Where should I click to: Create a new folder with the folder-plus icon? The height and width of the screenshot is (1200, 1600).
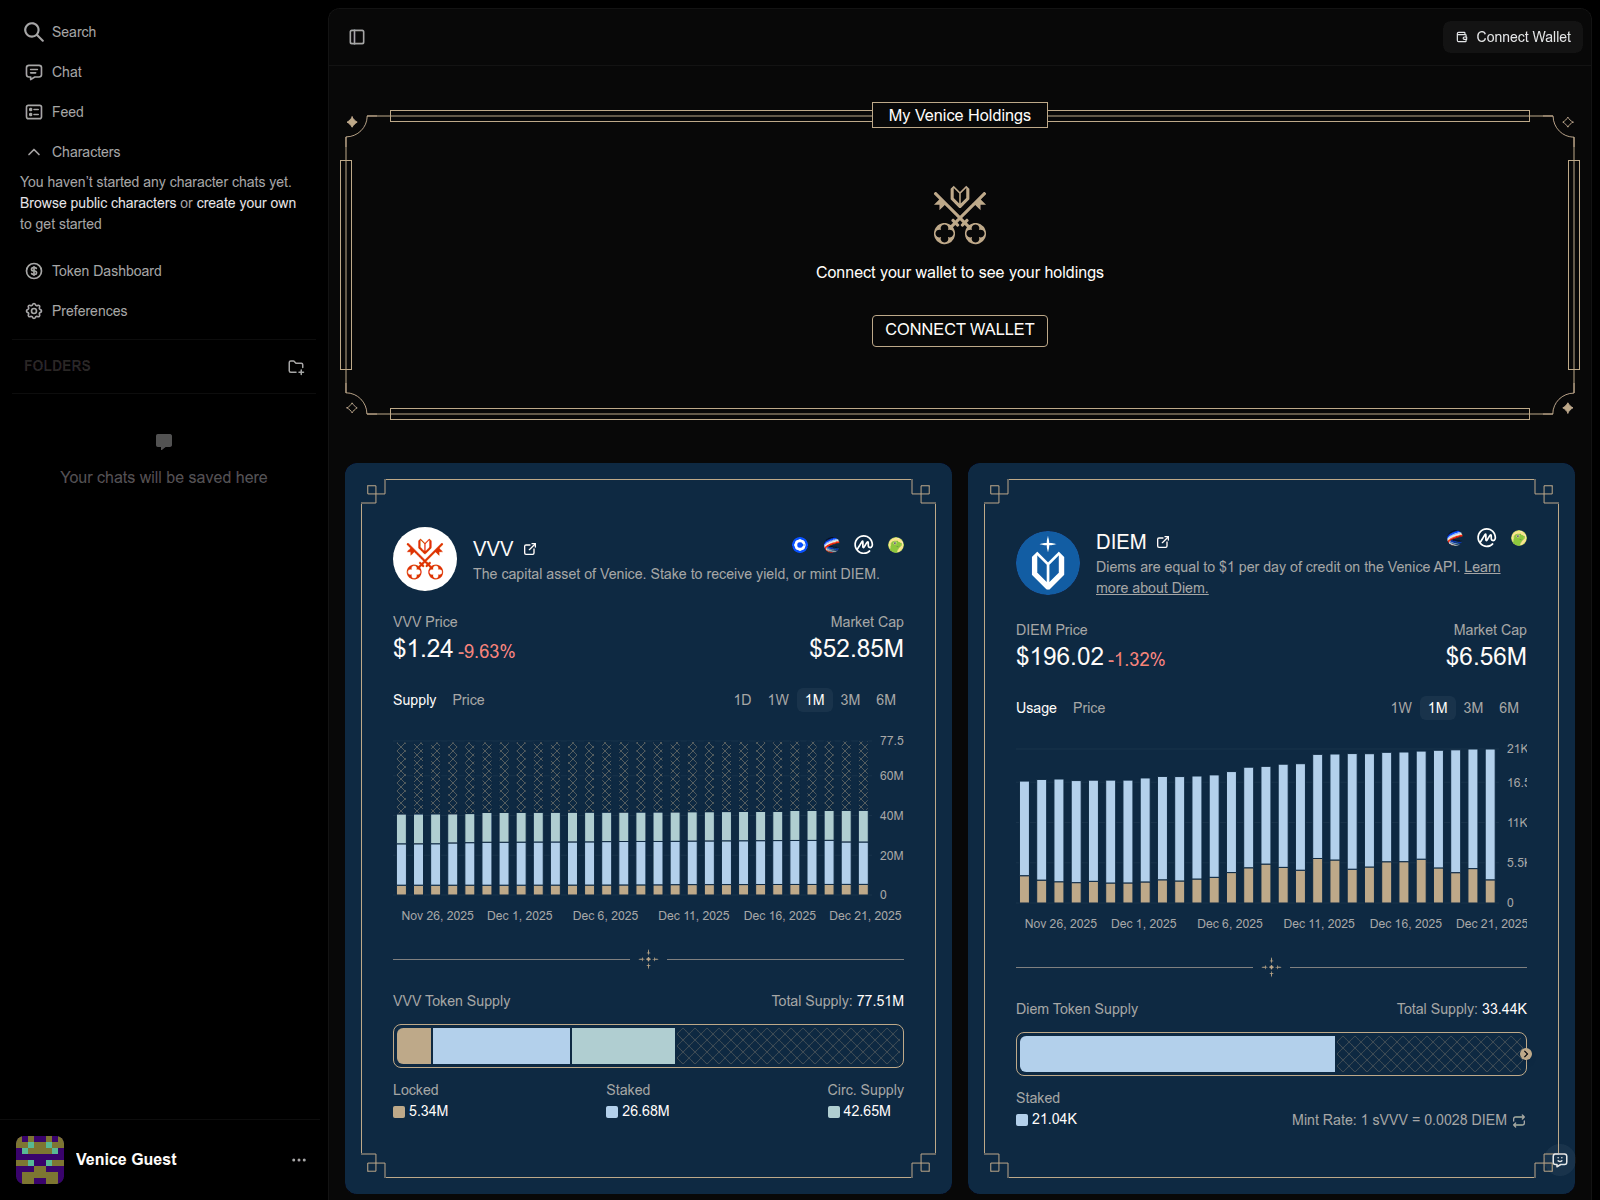(x=296, y=367)
